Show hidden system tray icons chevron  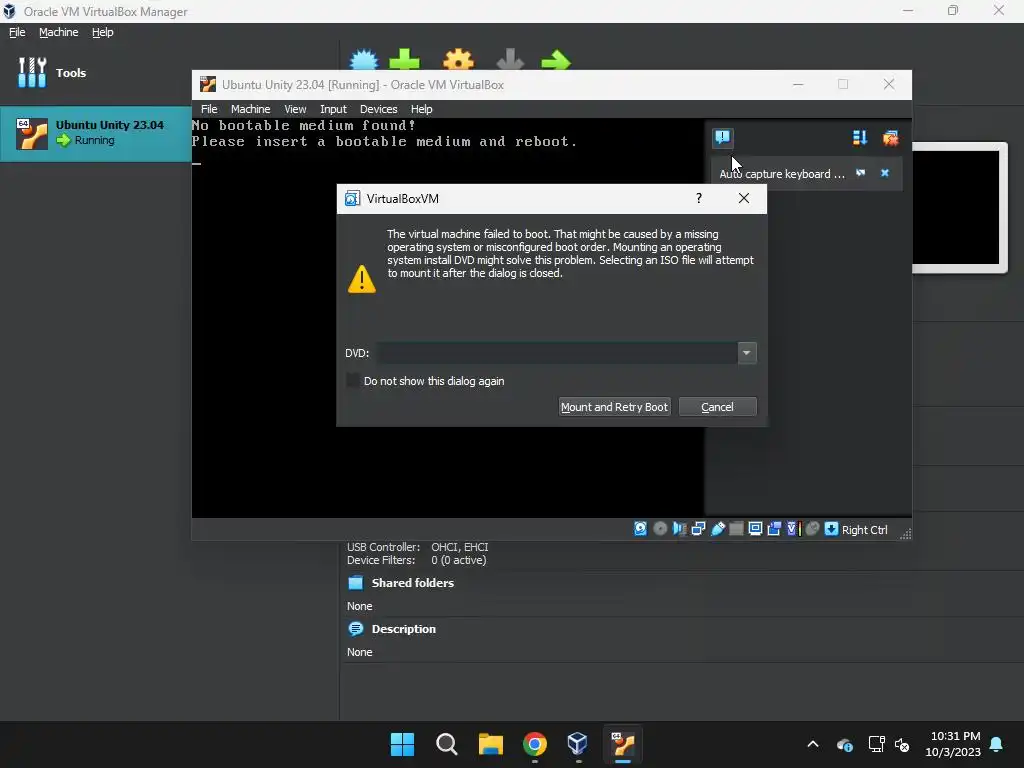pyautogui.click(x=813, y=744)
